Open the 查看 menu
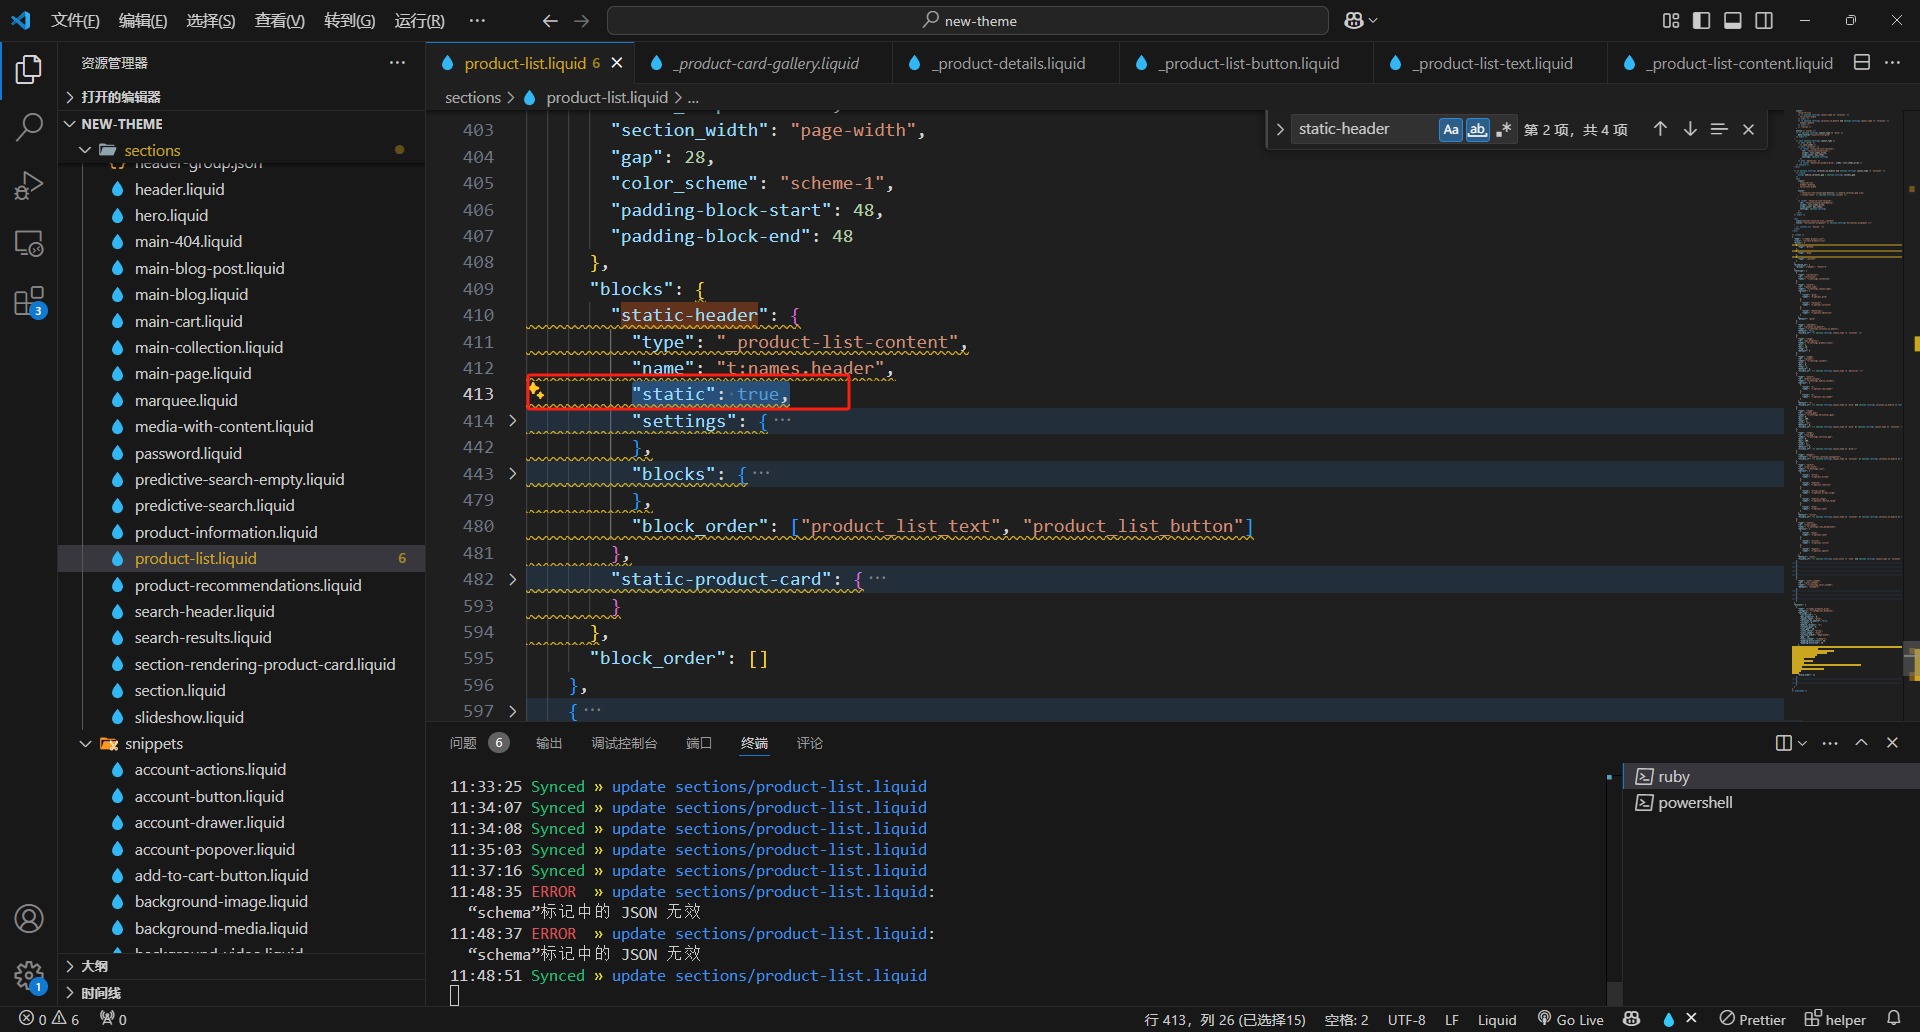Viewport: 1920px width, 1032px height. (x=279, y=20)
